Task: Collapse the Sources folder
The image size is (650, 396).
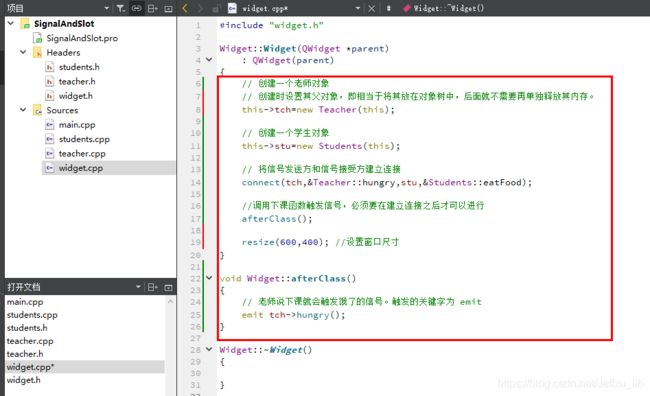Action: pyautogui.click(x=23, y=110)
